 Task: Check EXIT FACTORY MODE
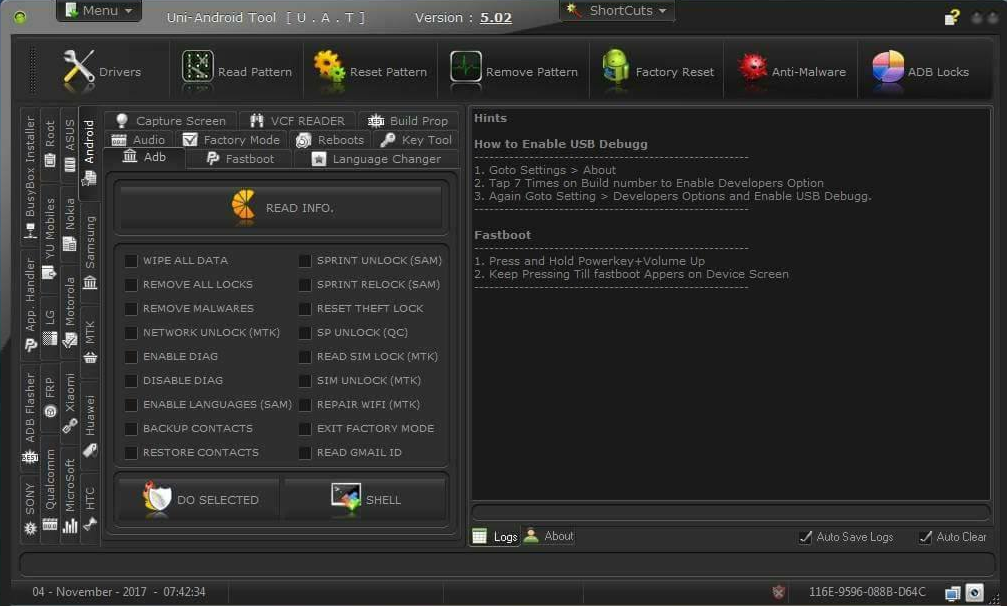(x=305, y=429)
